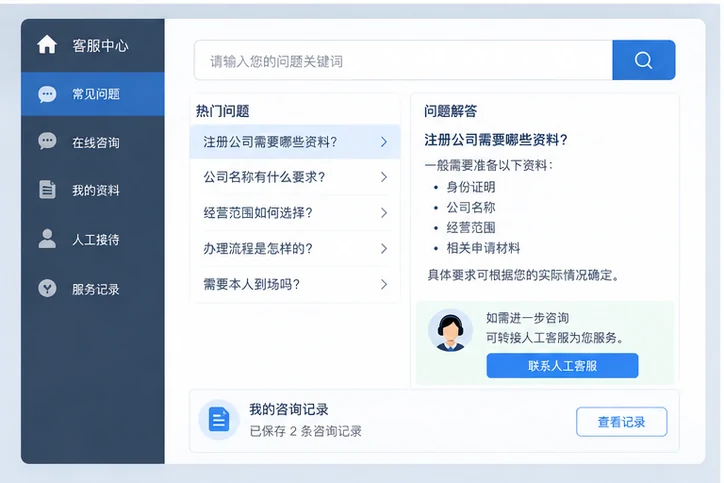Click the 问题解答 heading
724x483 pixels.
click(451, 111)
